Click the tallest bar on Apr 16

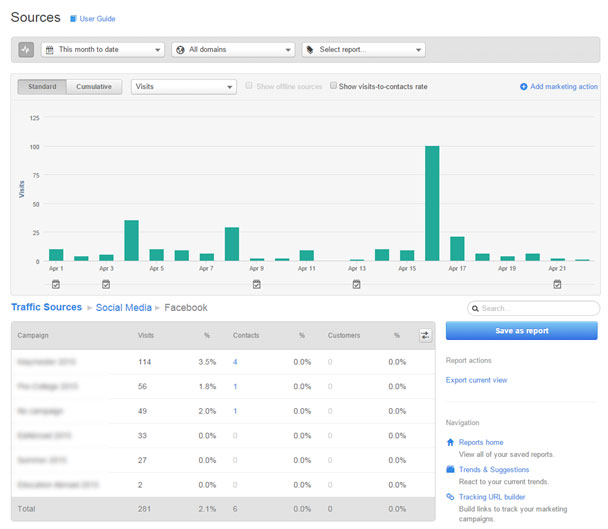pyautogui.click(x=432, y=203)
